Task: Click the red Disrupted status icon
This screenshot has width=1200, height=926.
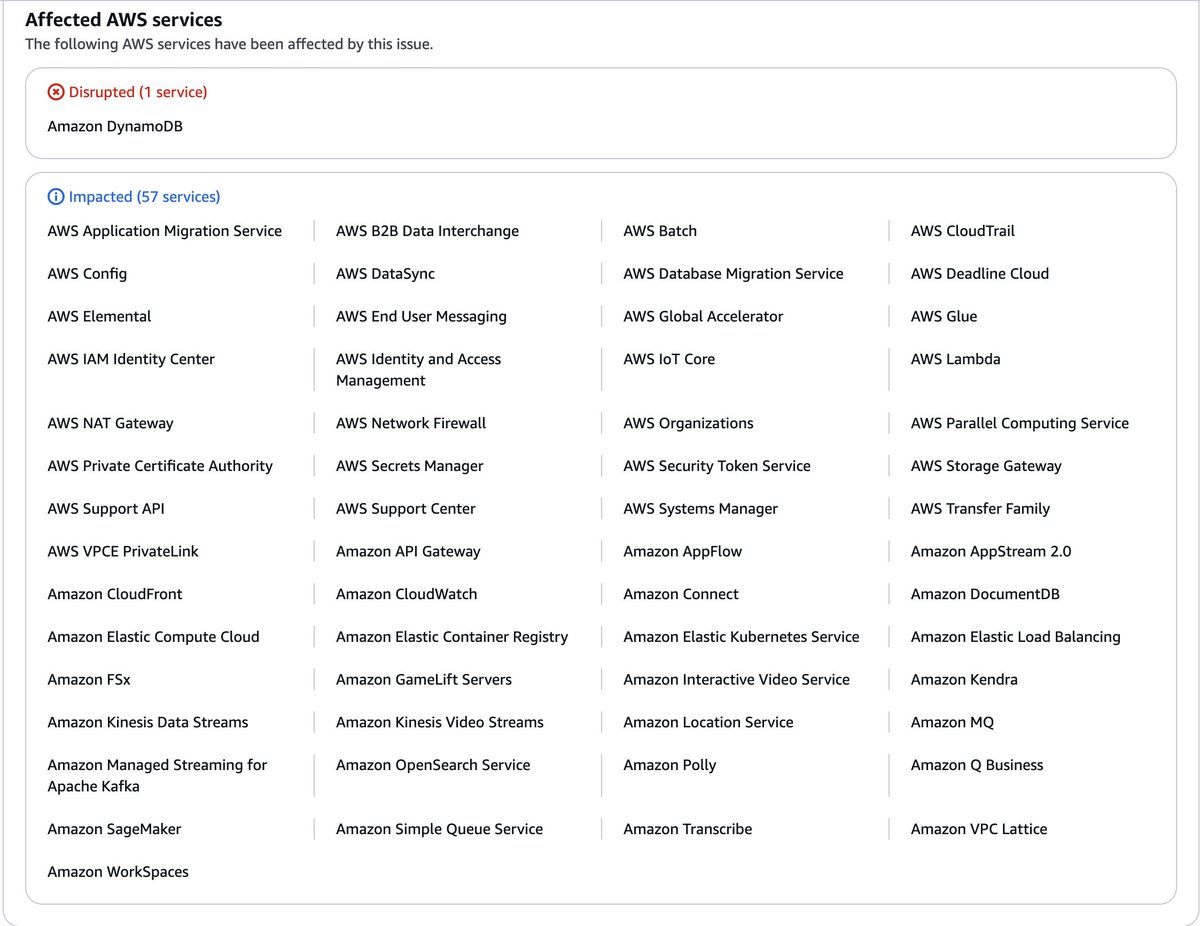Action: [x=56, y=91]
